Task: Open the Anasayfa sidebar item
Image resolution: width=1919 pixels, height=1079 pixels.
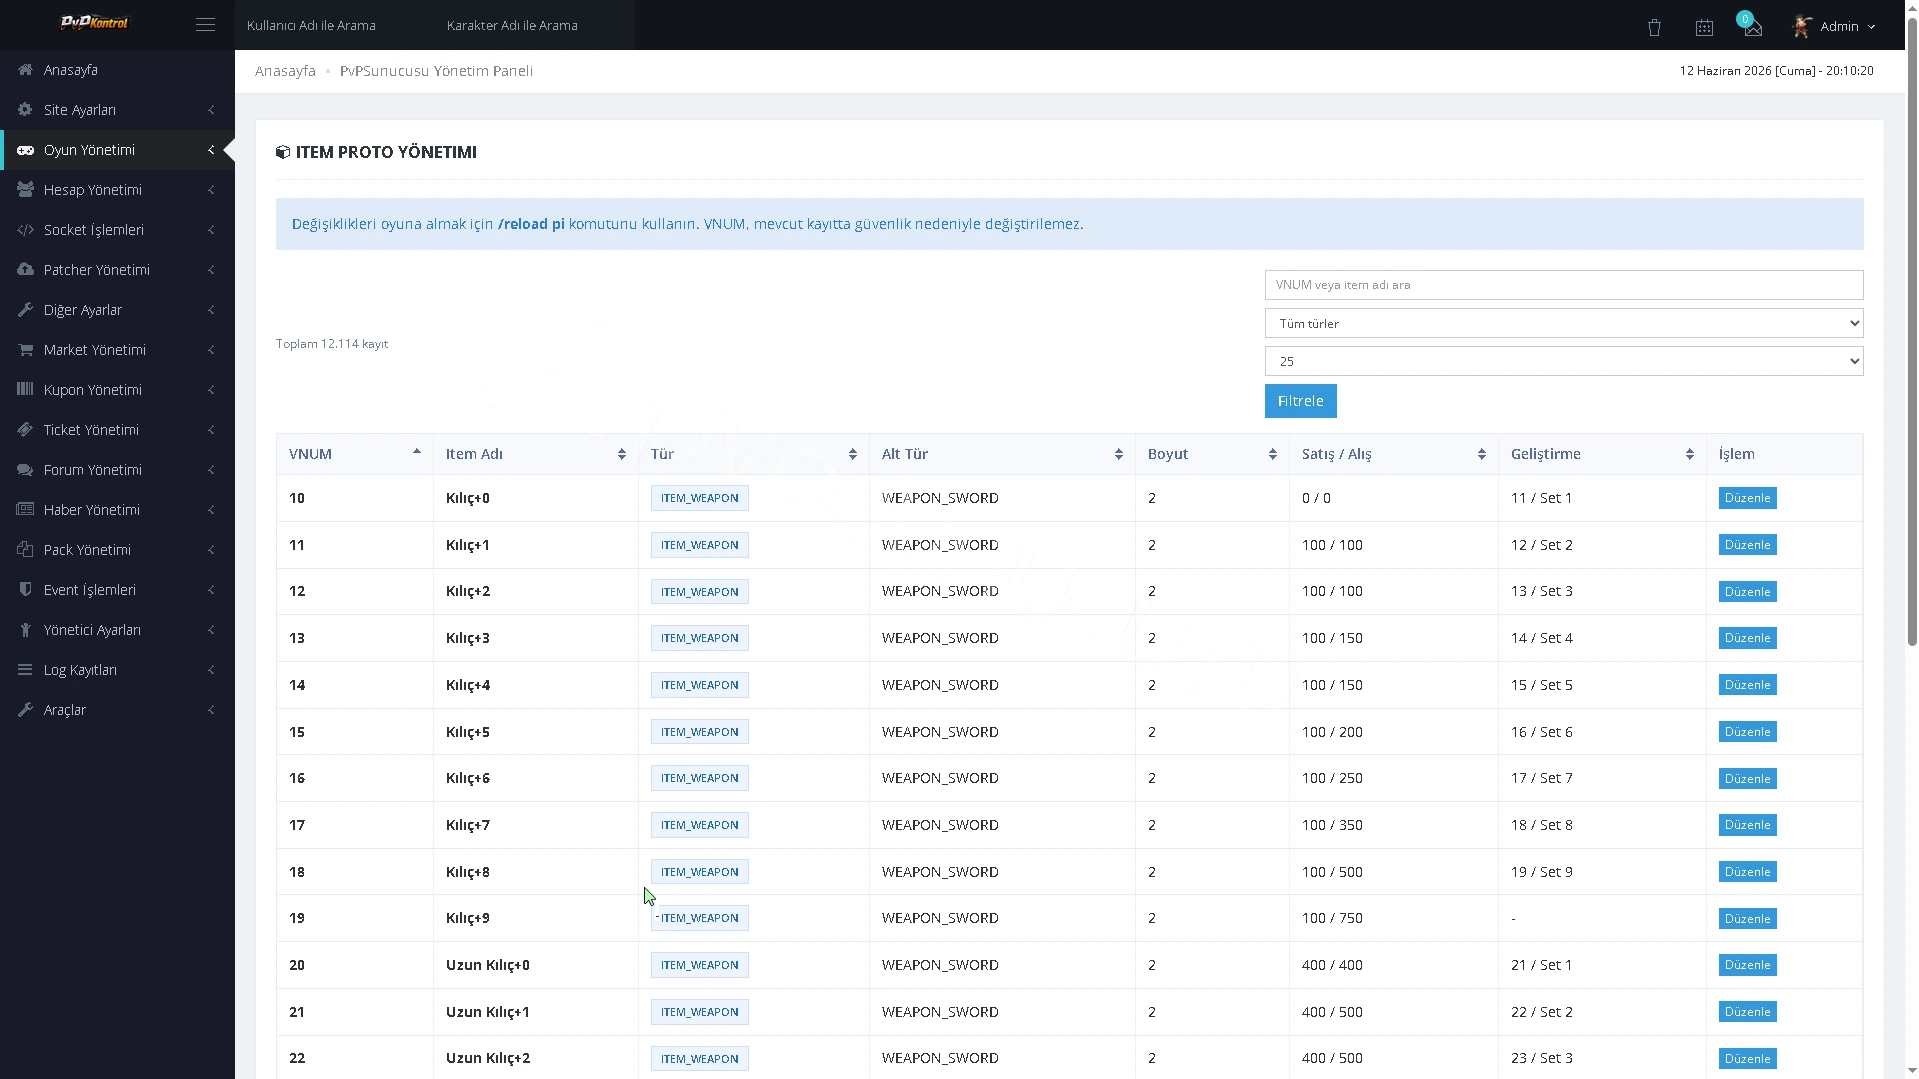Action: (117, 70)
